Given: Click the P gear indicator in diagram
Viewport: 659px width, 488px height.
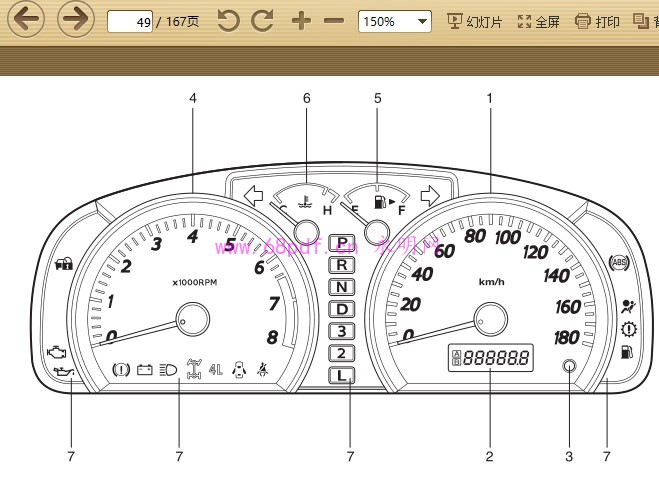Looking at the screenshot, I should point(343,243).
